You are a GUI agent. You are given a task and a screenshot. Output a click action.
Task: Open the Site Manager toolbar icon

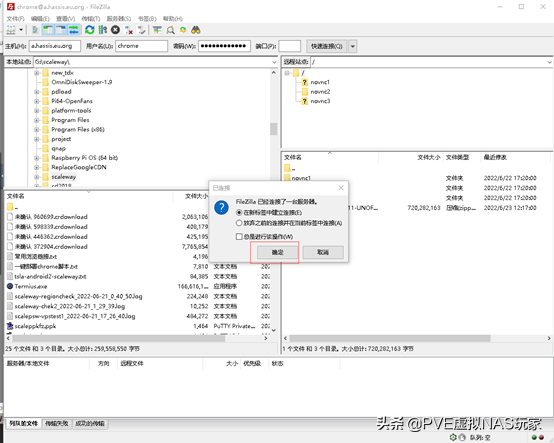(11, 30)
